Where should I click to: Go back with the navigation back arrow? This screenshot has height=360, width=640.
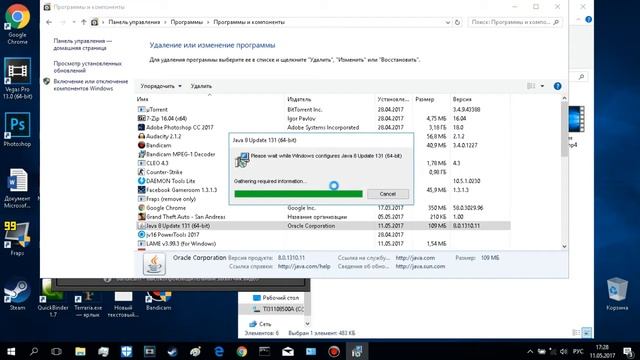point(49,22)
